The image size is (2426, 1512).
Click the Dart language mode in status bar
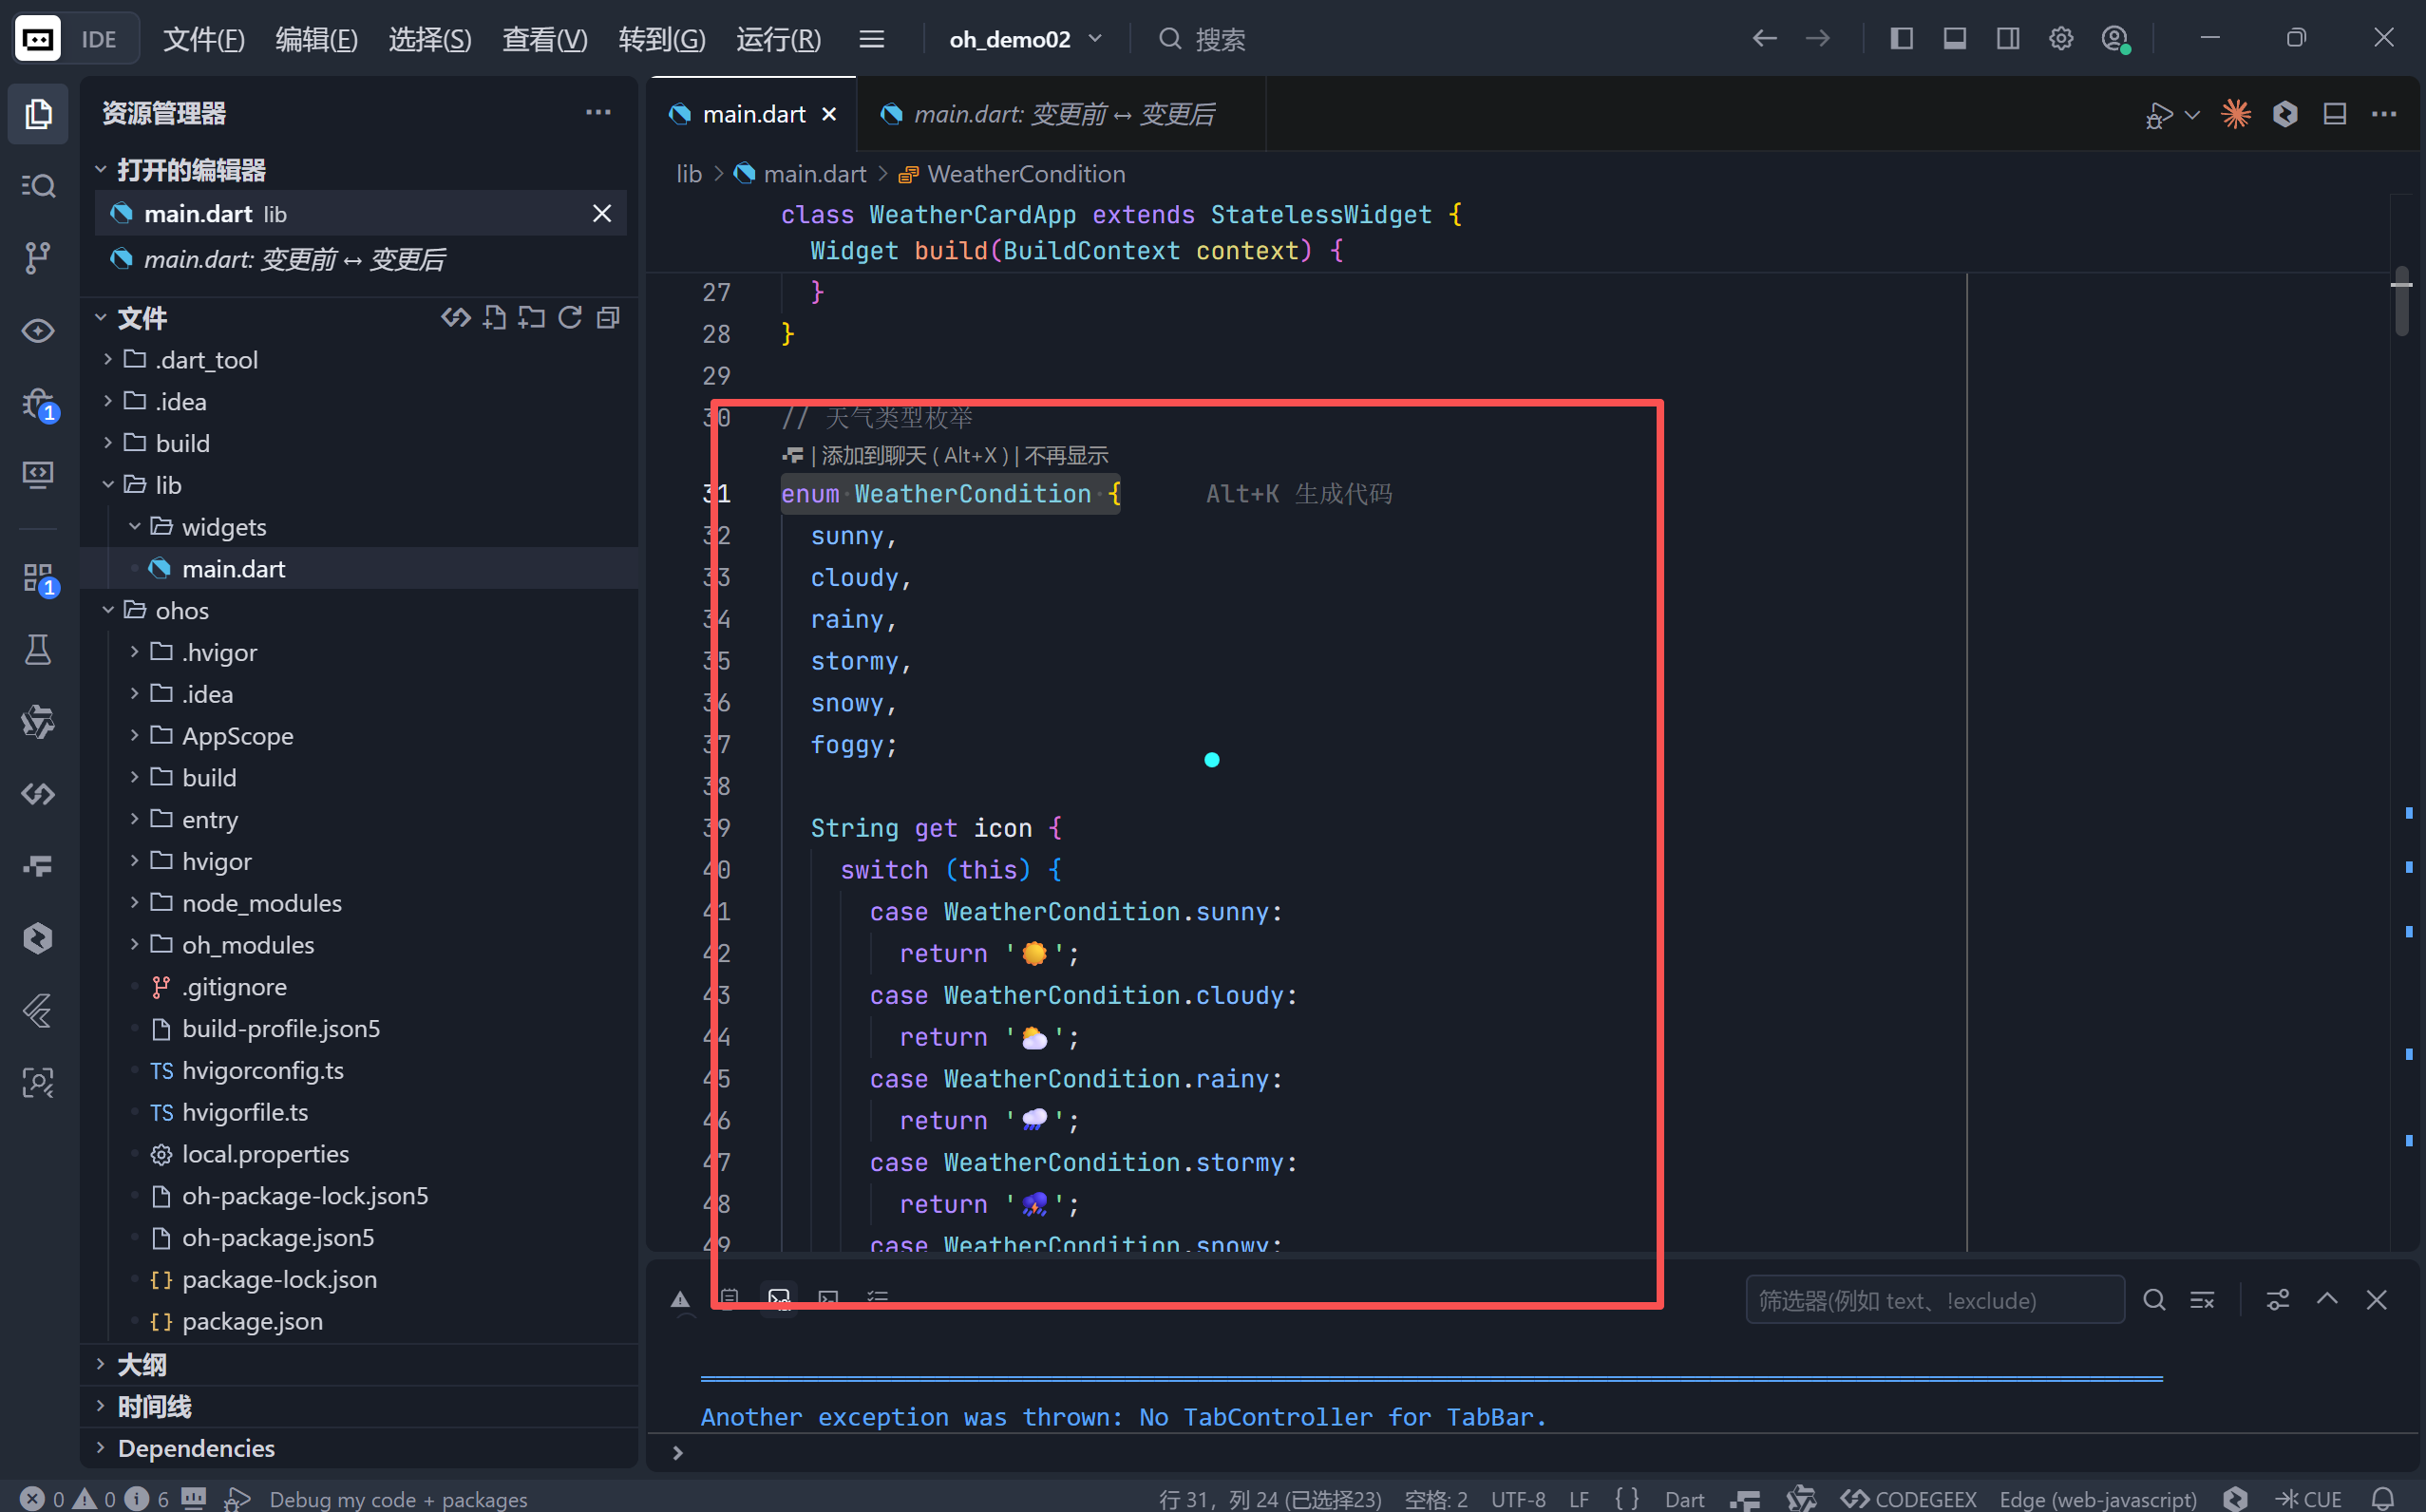point(1684,1499)
